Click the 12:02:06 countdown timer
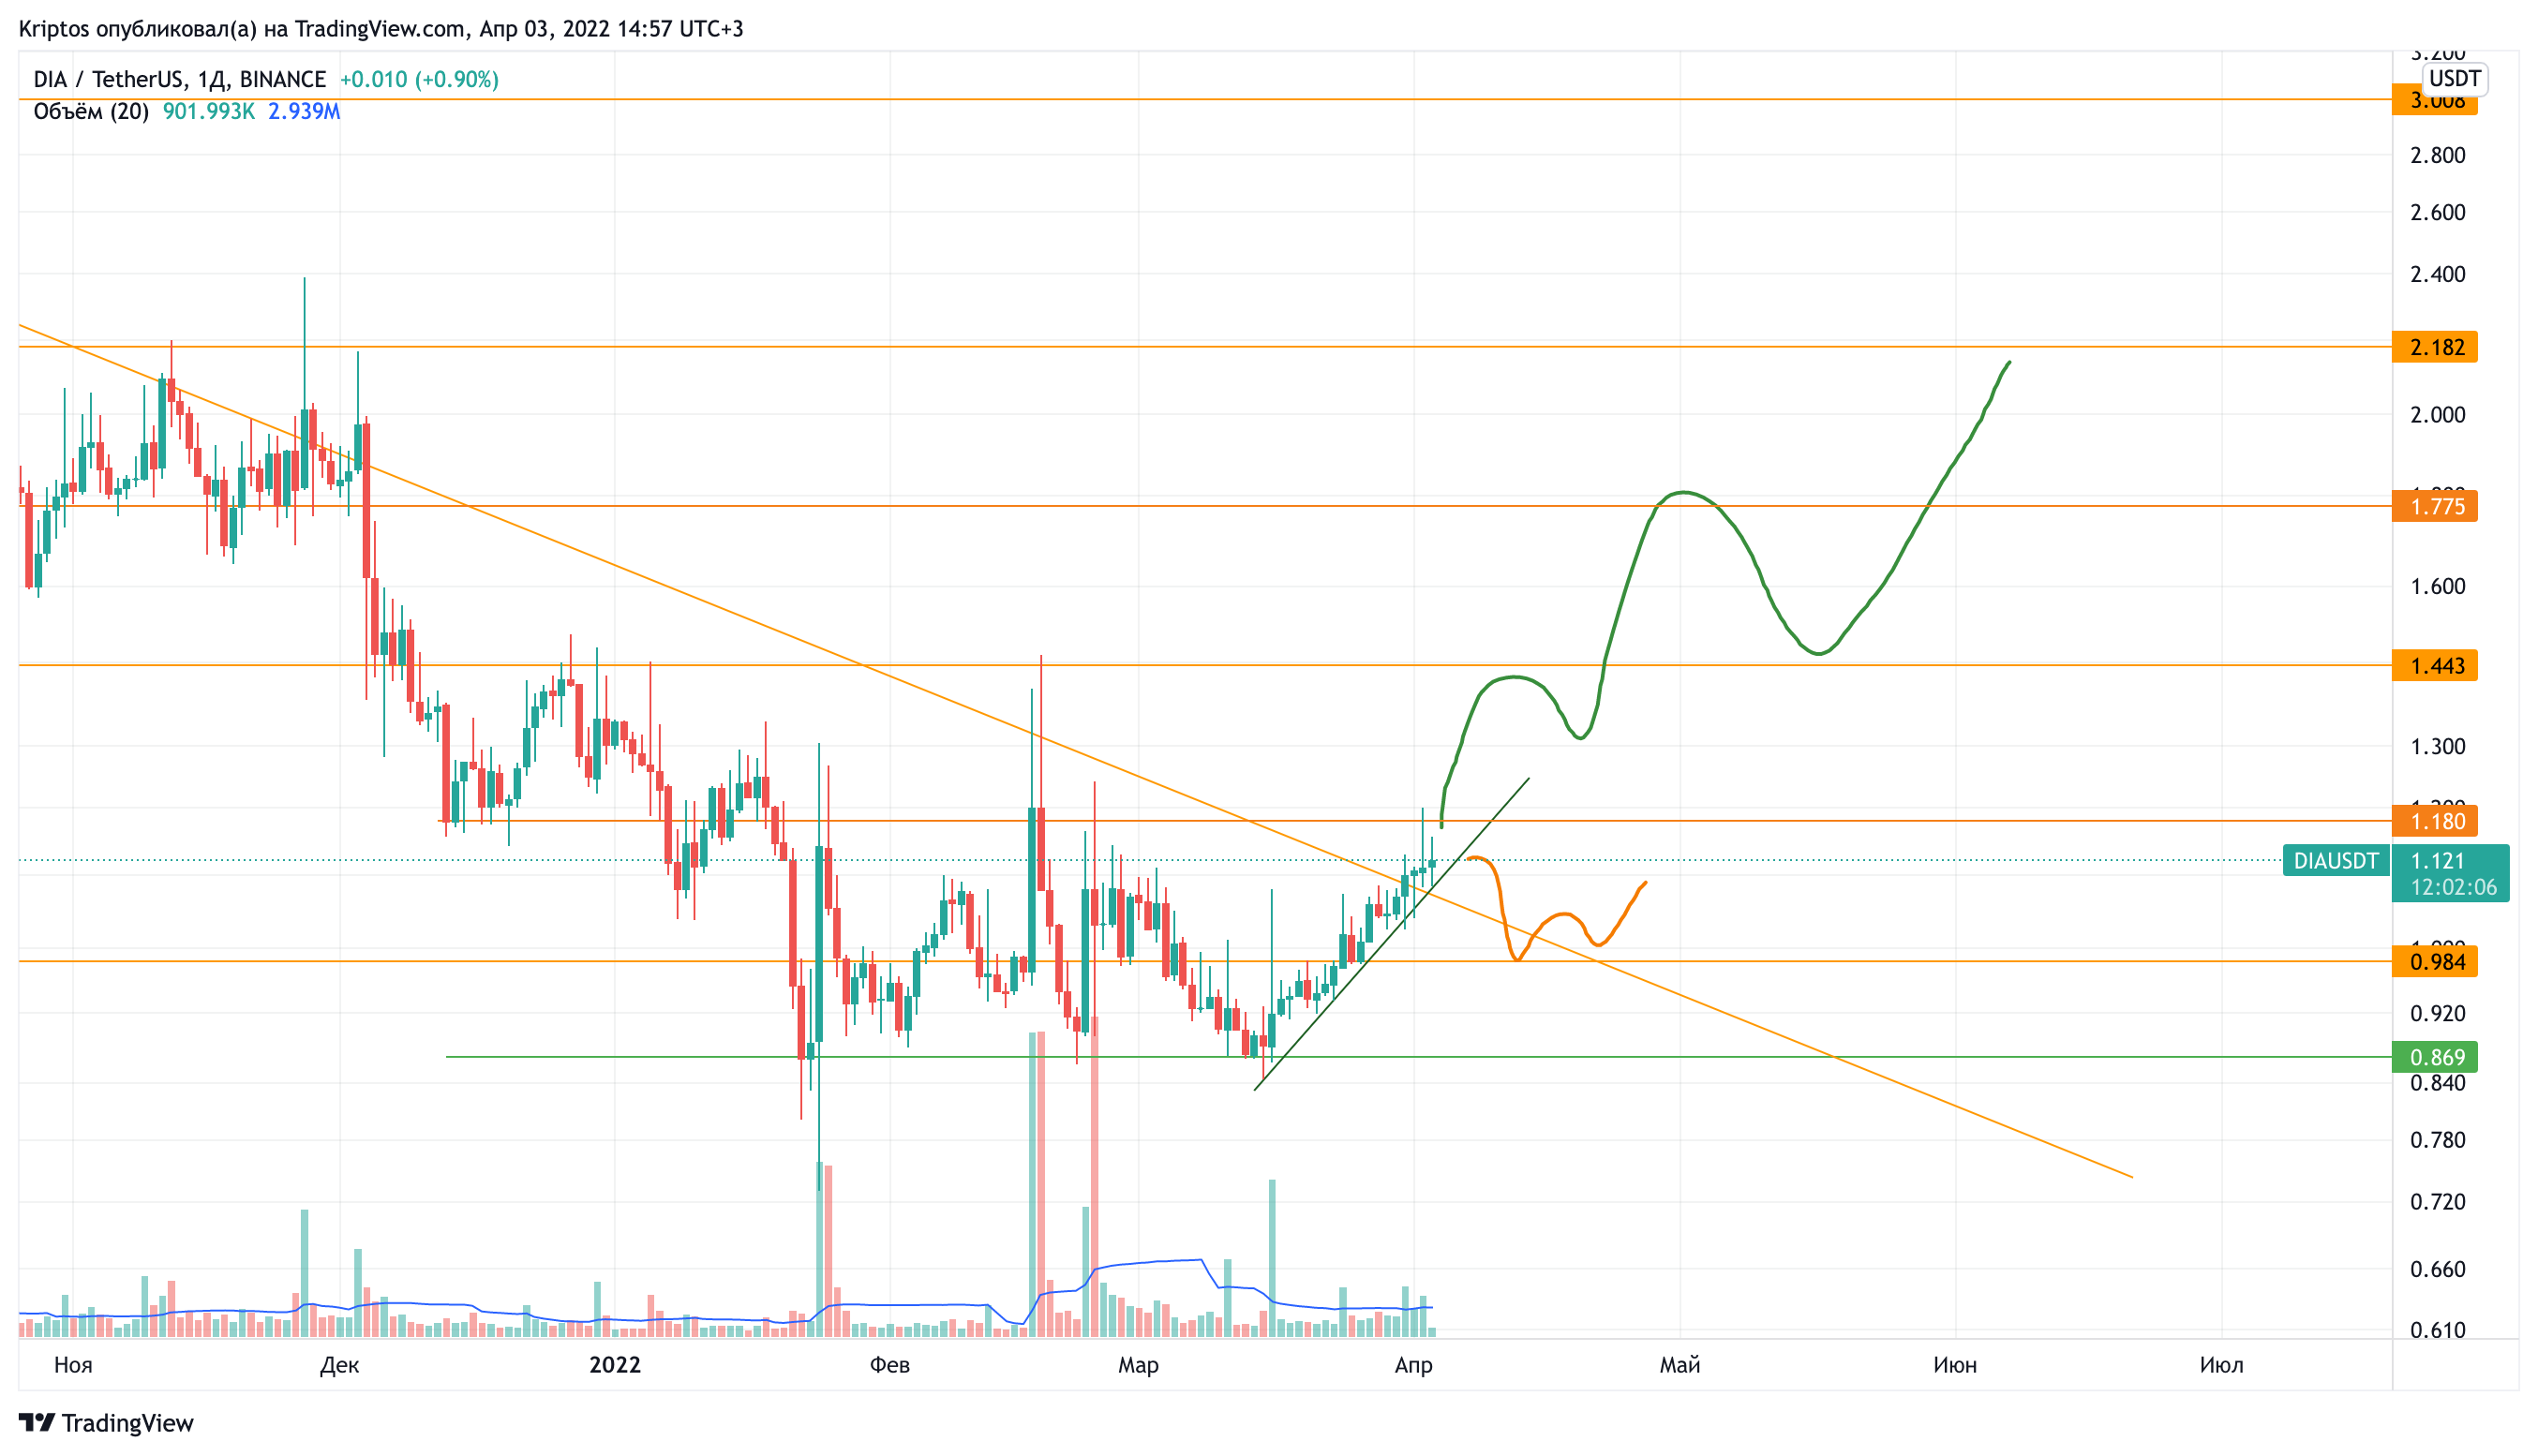Image resolution: width=2538 pixels, height=1456 pixels. click(x=2453, y=887)
